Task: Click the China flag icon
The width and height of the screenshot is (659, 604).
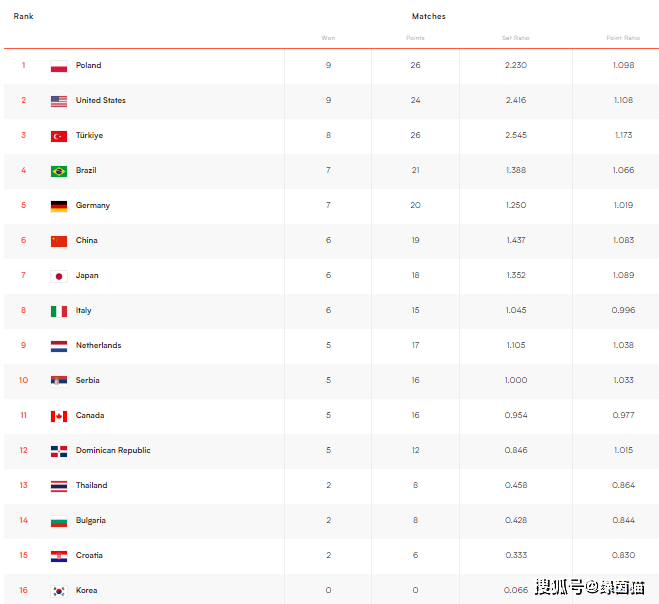Action: pos(59,241)
